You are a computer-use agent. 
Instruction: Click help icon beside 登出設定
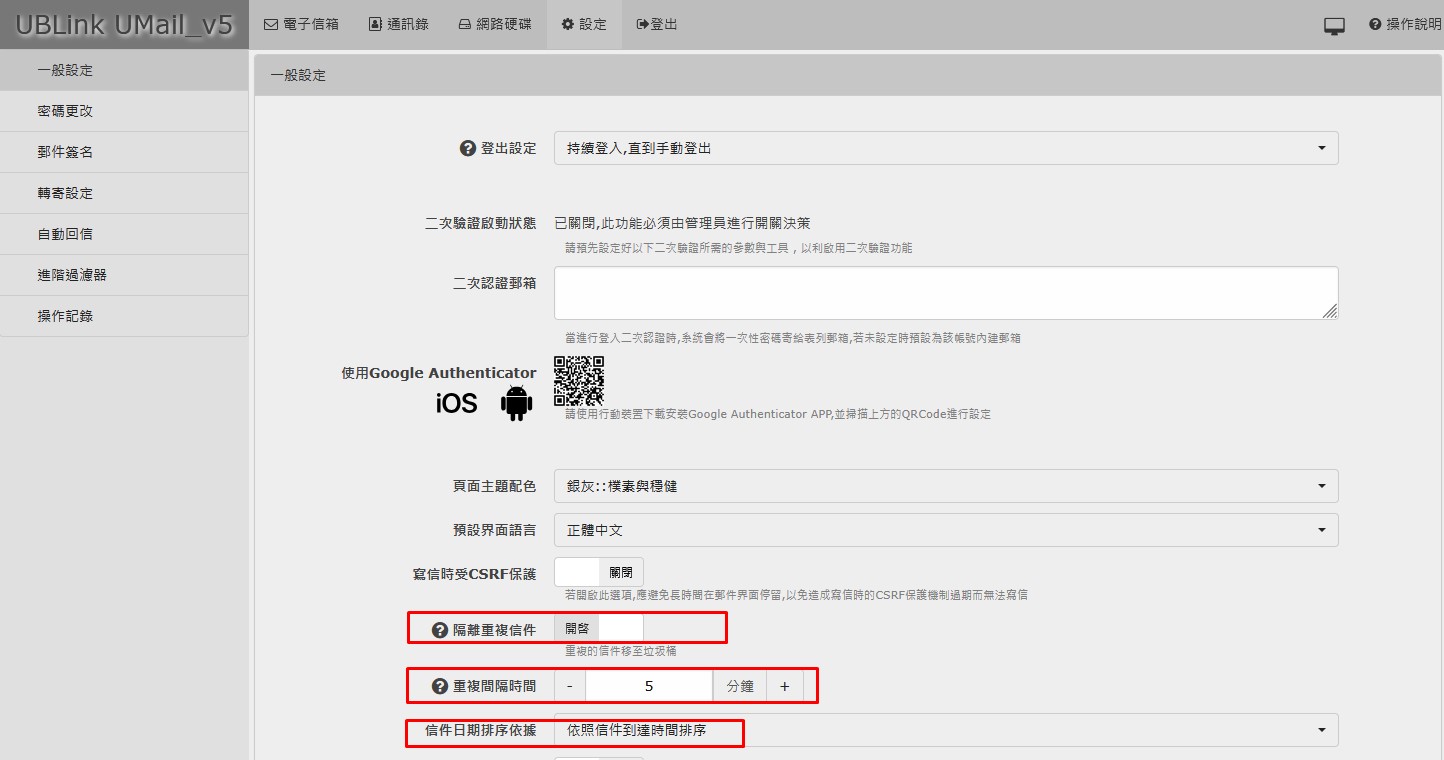(x=467, y=148)
